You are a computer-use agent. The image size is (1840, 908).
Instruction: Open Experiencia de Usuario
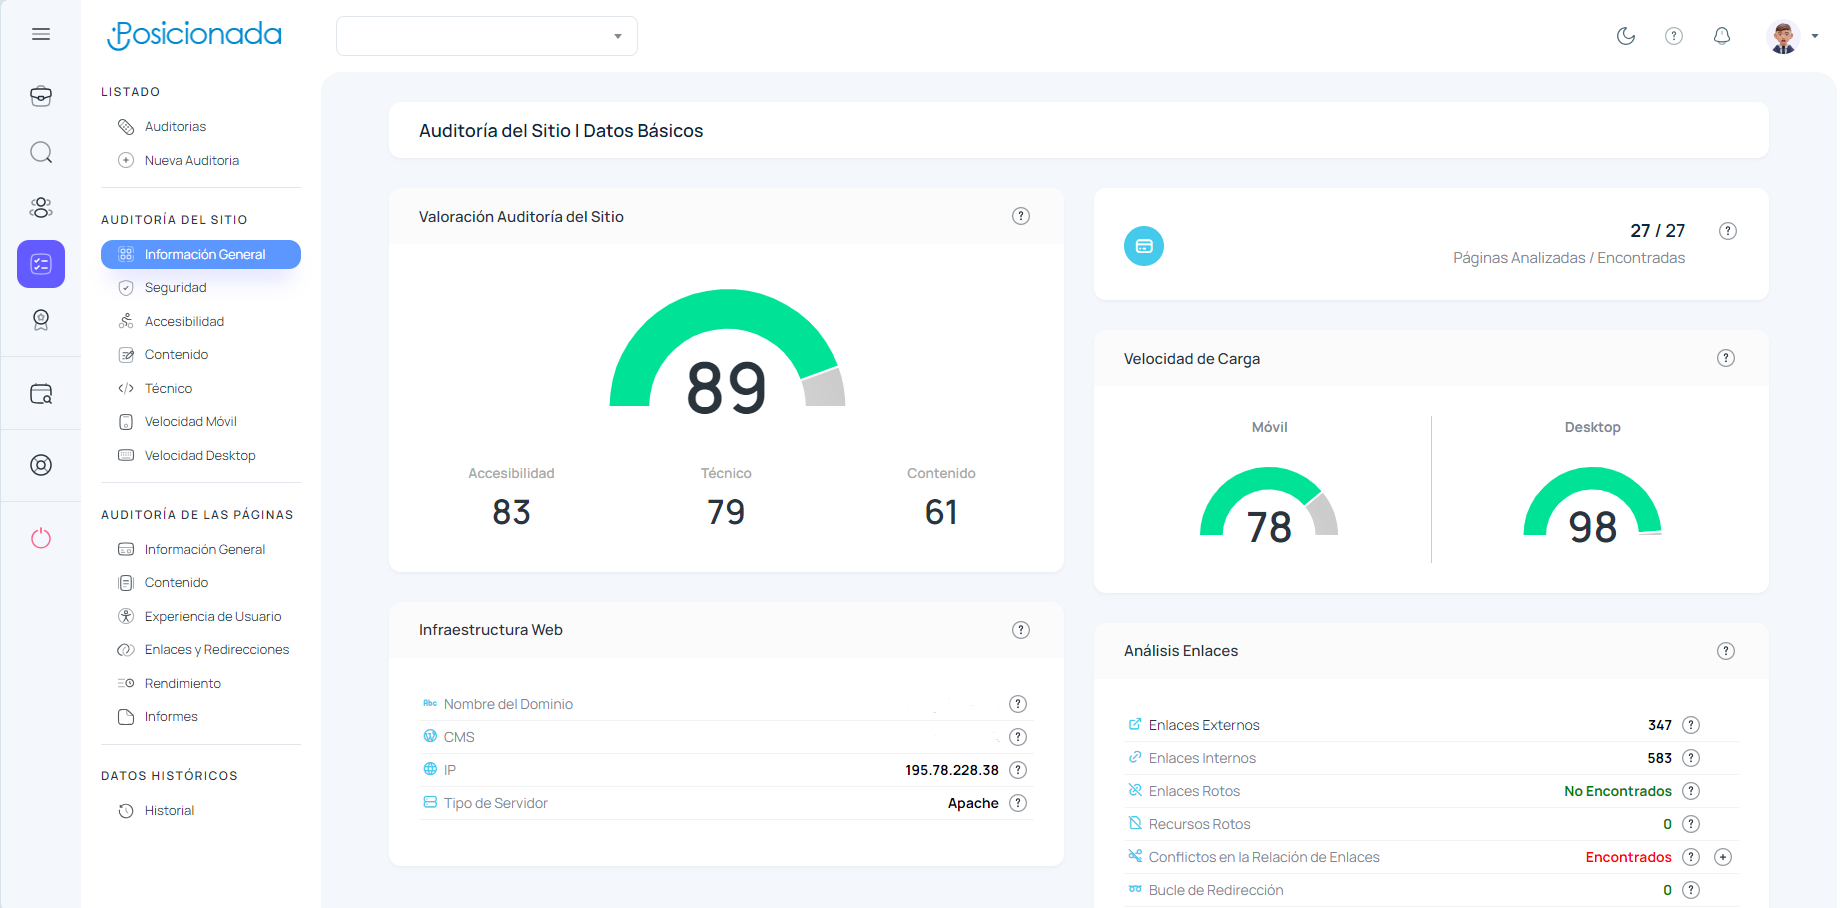coord(213,616)
